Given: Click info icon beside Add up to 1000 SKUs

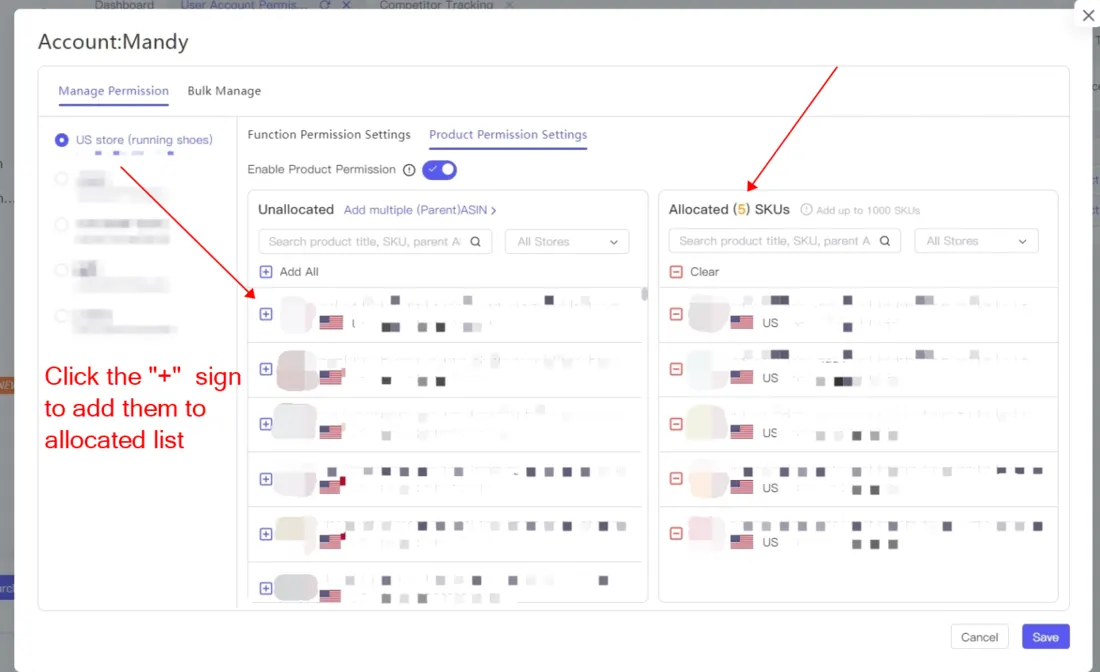Looking at the screenshot, I should [807, 210].
